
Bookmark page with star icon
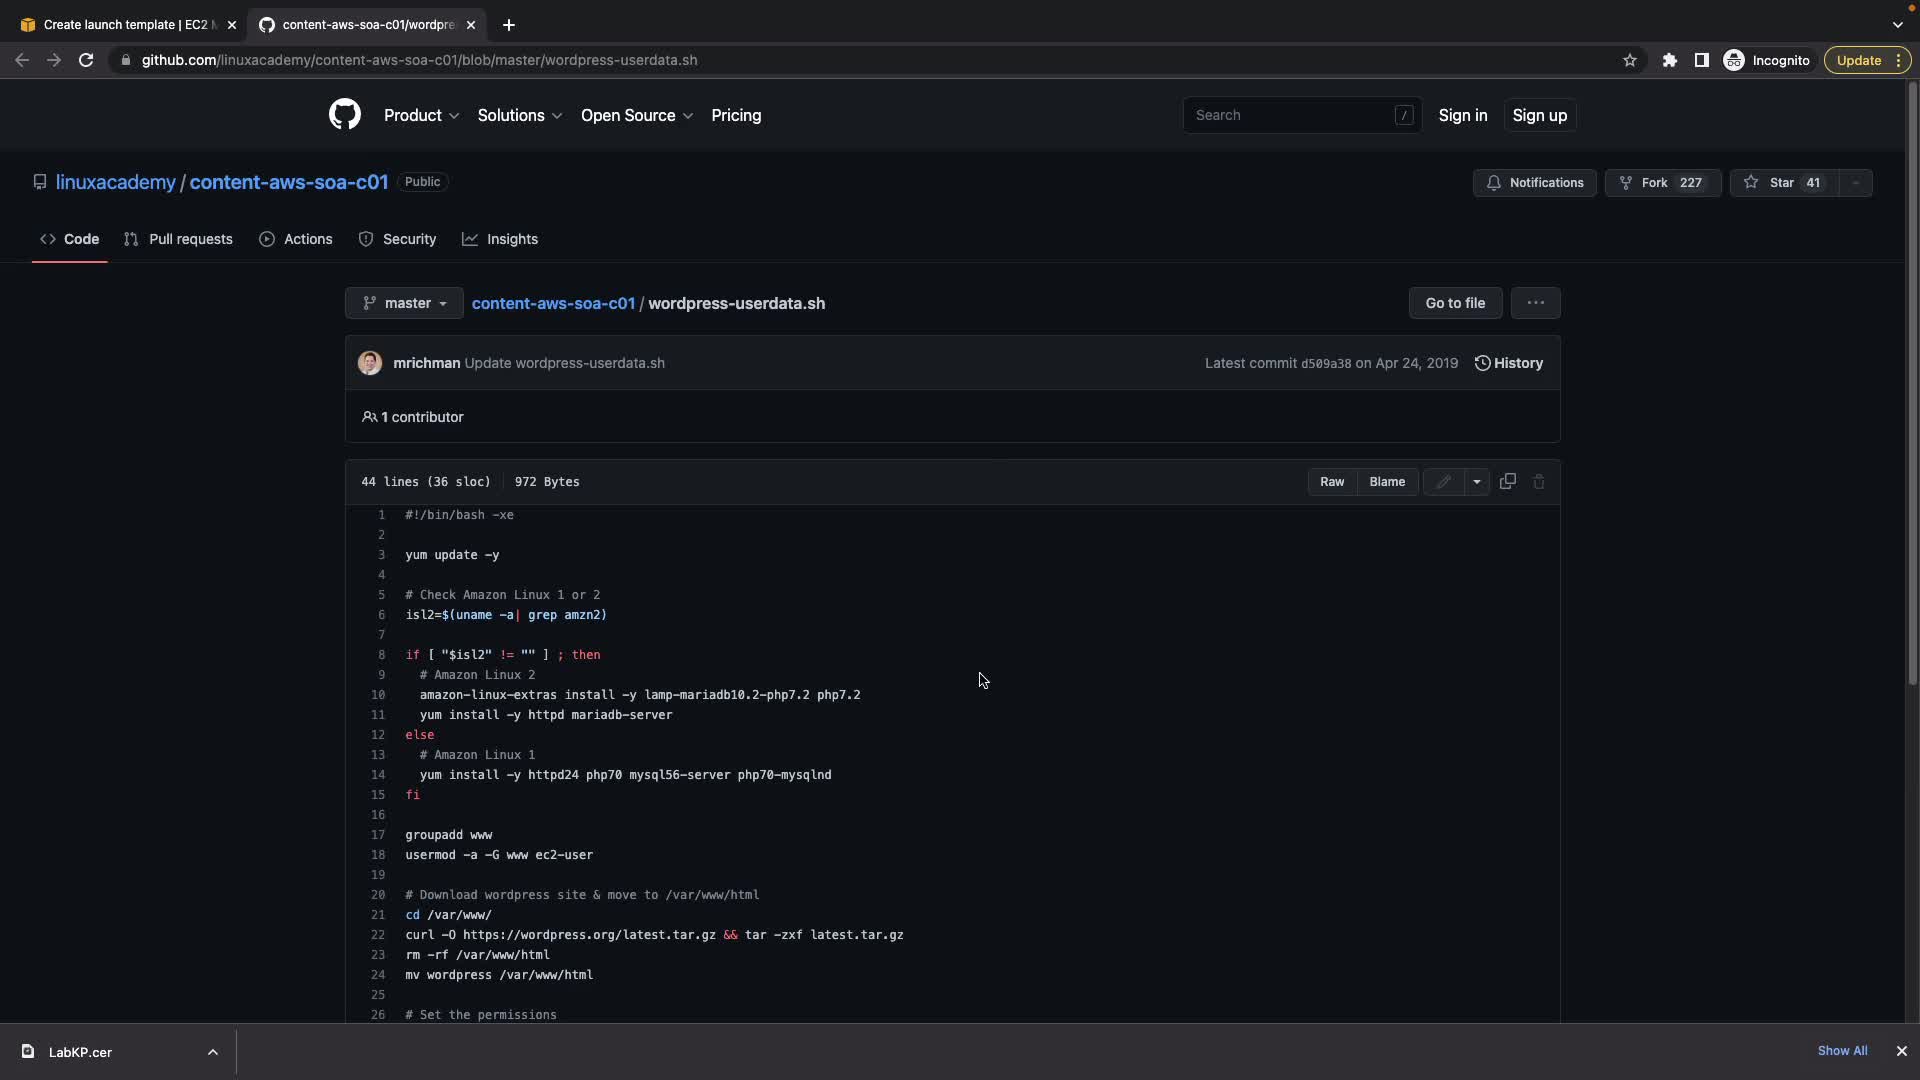[x=1630, y=60]
